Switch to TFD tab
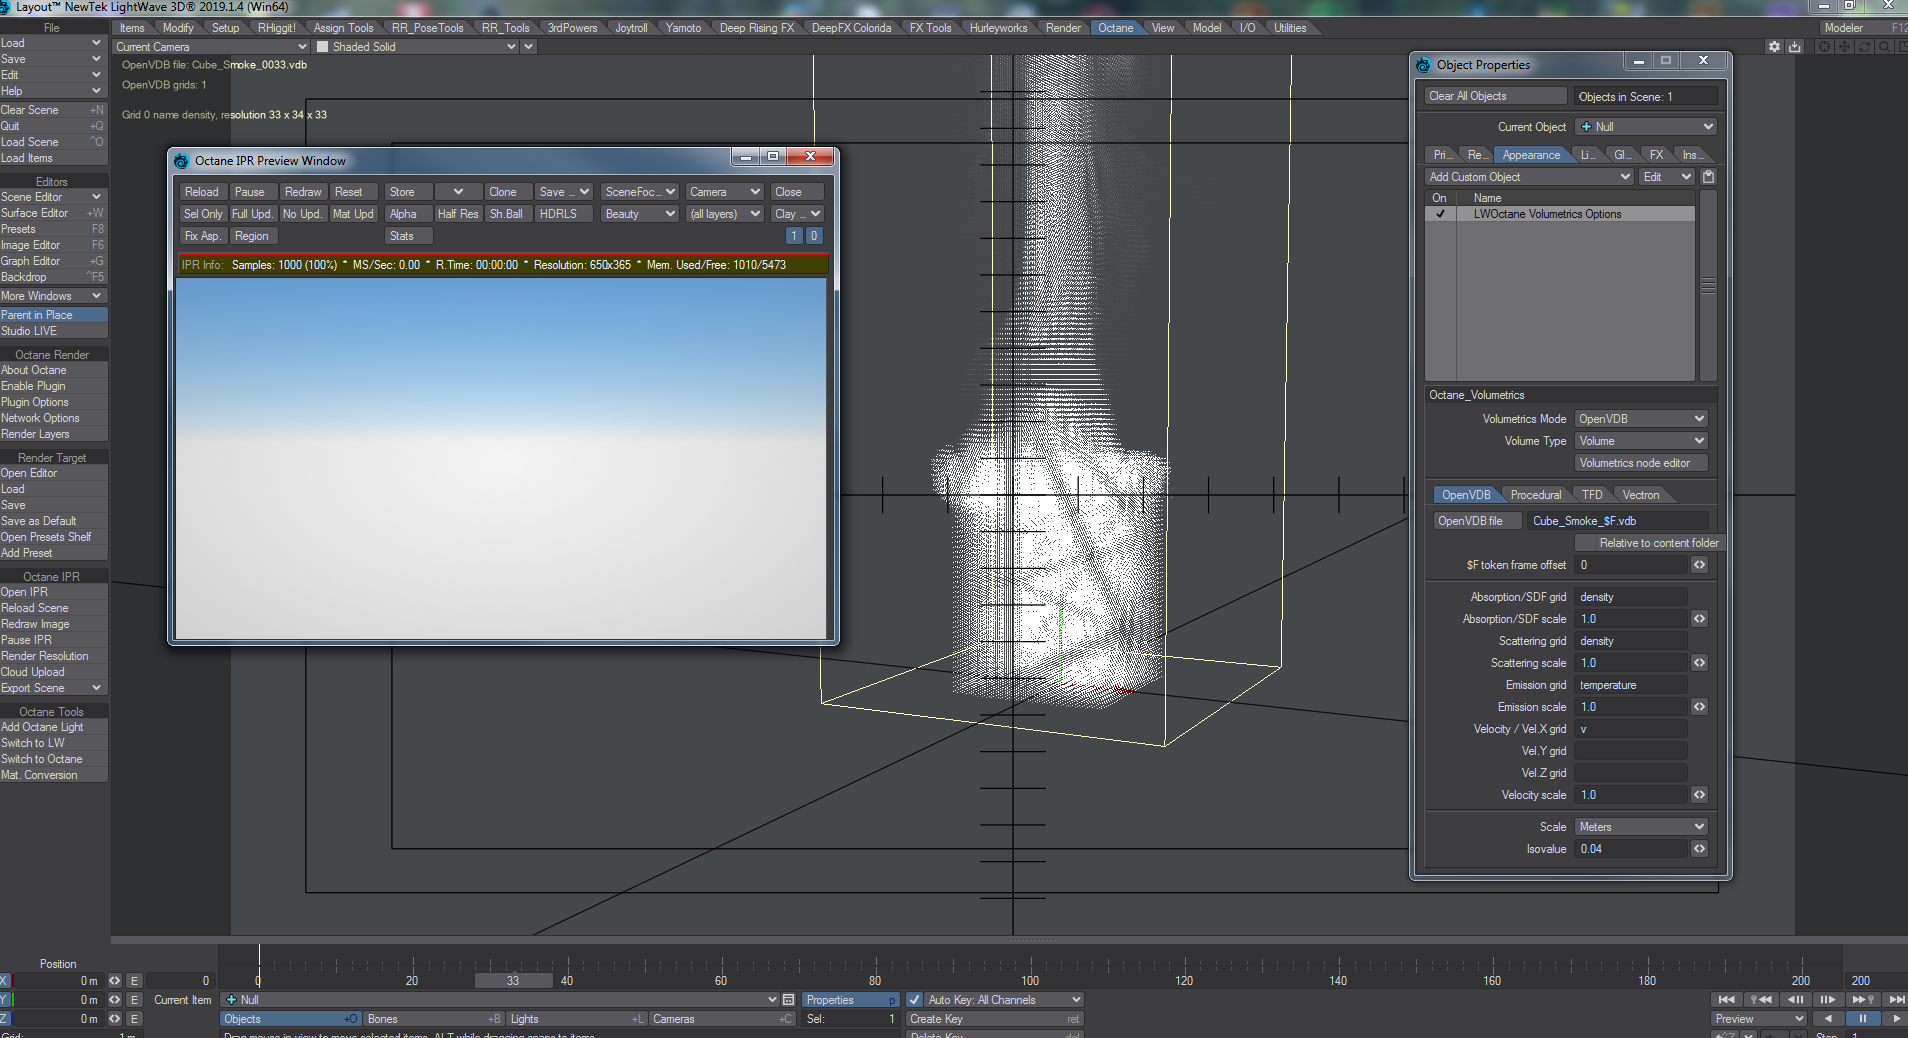This screenshot has height=1038, width=1908. coord(1592,495)
